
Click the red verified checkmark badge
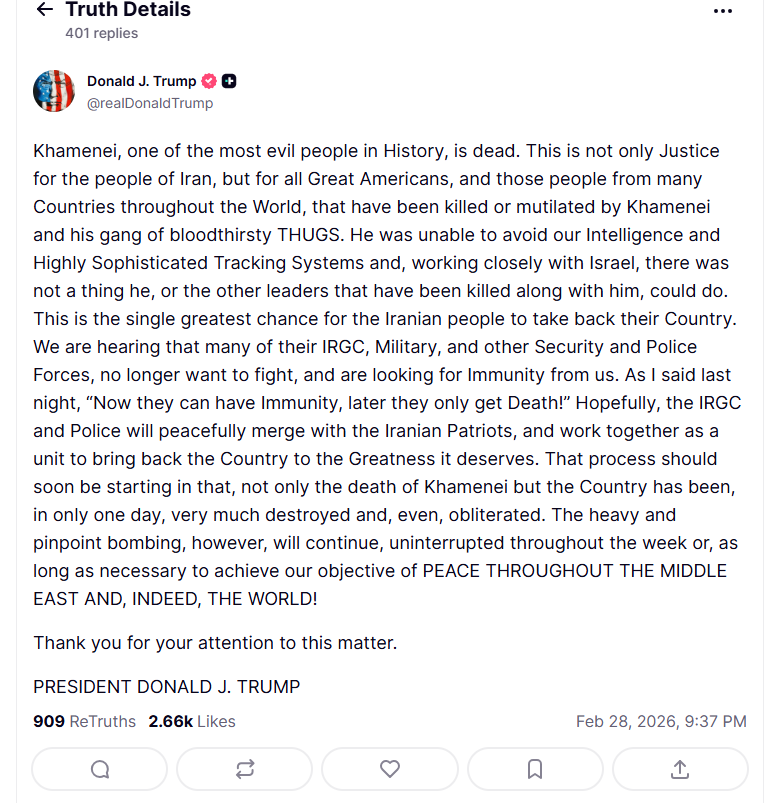click(x=210, y=81)
